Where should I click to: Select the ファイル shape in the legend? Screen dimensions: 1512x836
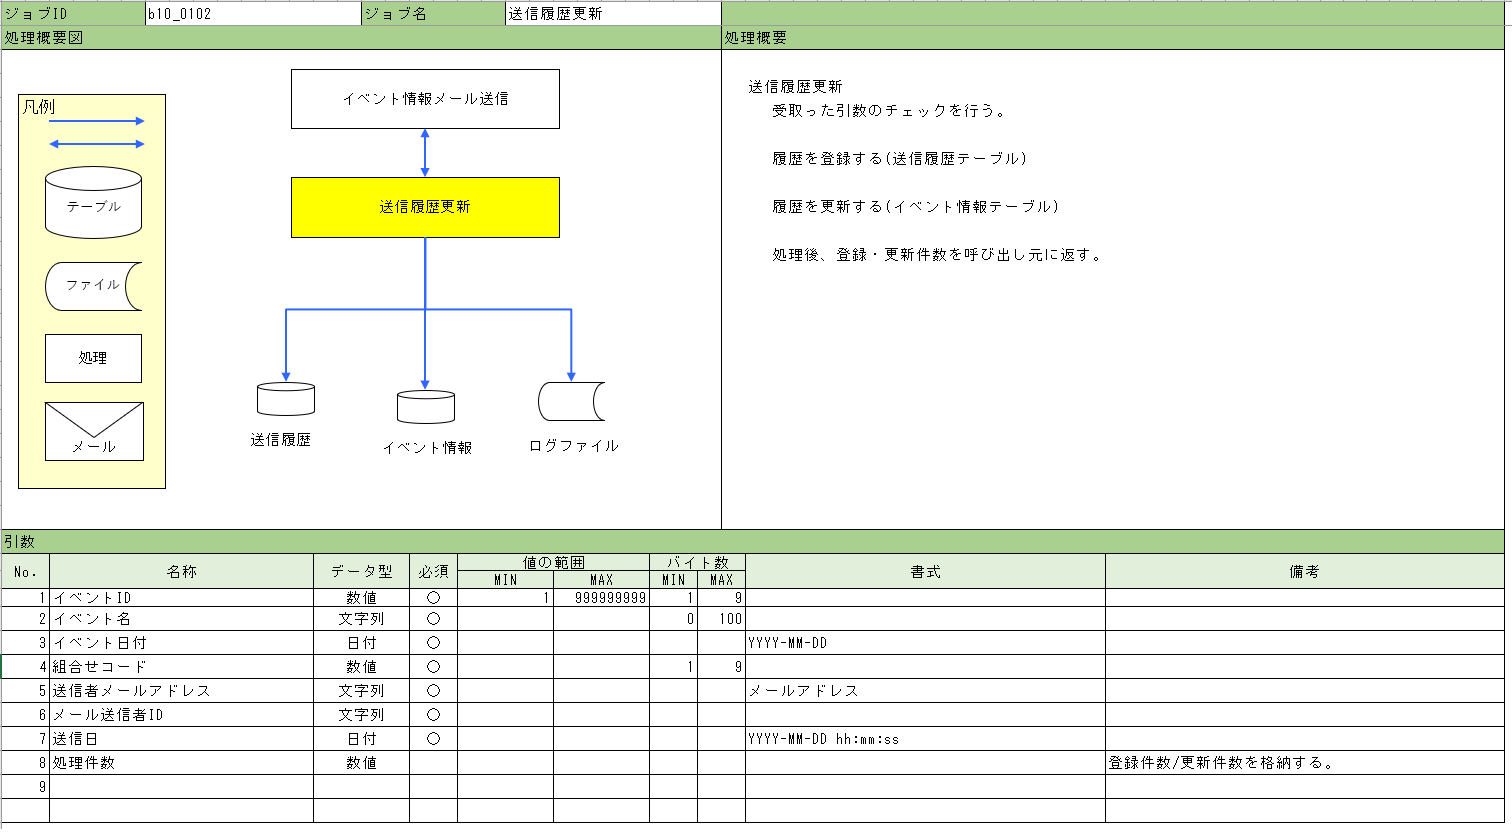click(x=93, y=287)
